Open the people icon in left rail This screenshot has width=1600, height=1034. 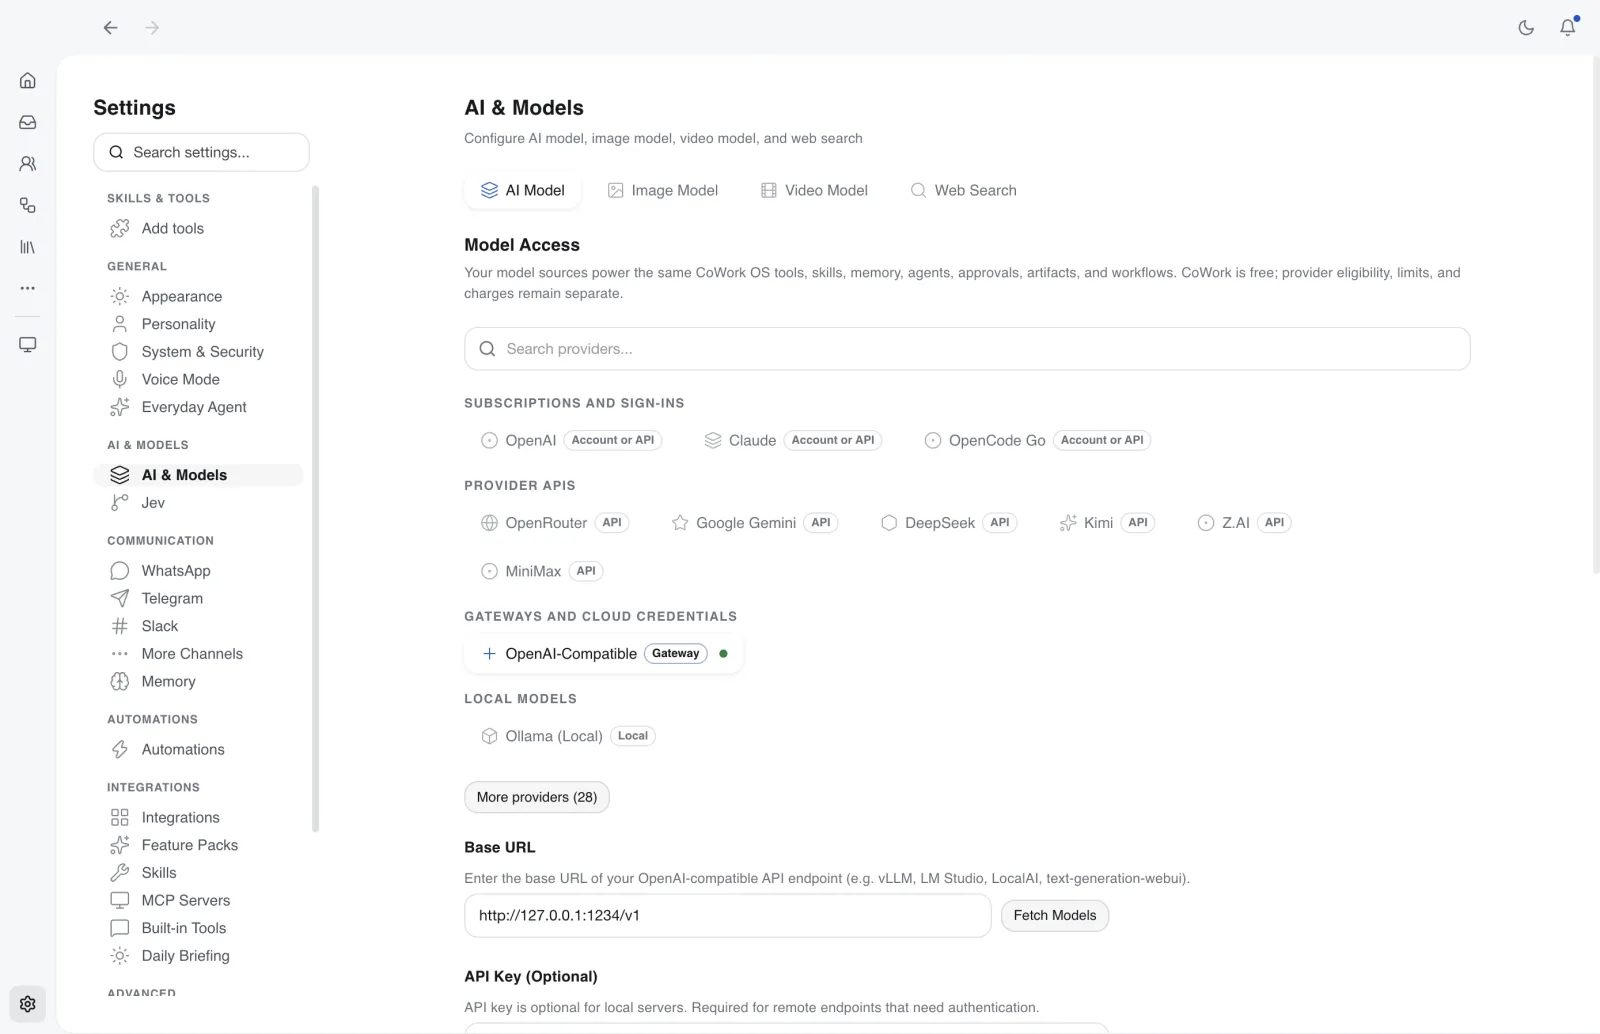(x=28, y=163)
